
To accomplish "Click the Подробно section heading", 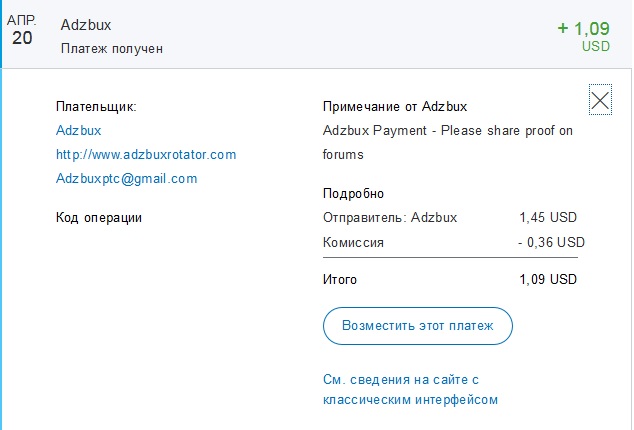I will point(353,193).
